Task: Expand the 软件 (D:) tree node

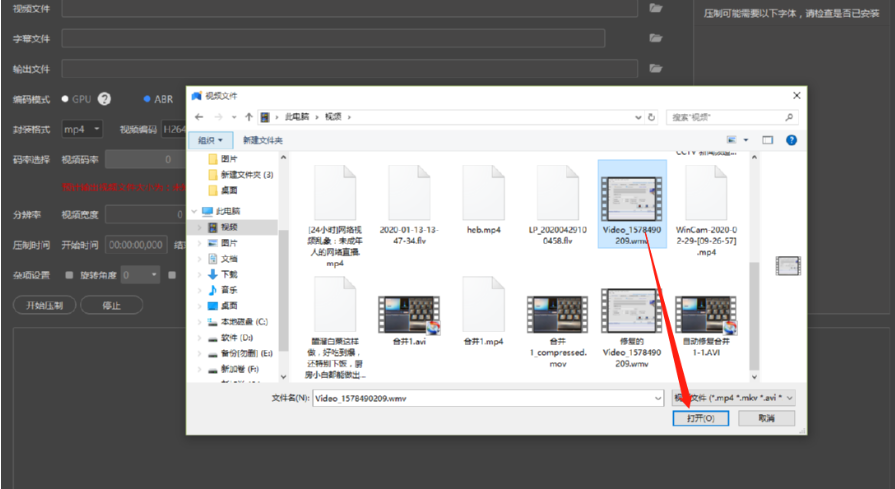Action: [x=199, y=338]
